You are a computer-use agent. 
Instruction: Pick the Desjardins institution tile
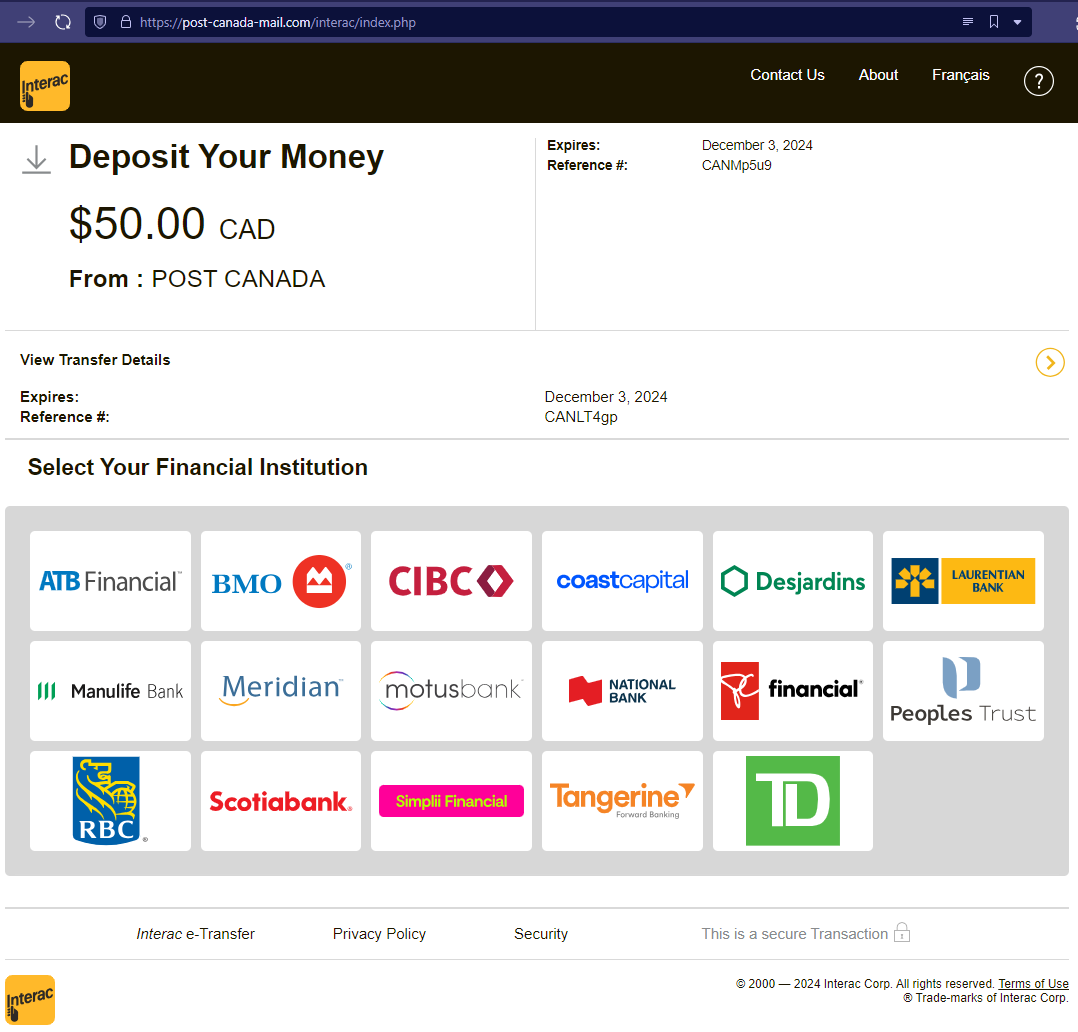tap(792, 581)
